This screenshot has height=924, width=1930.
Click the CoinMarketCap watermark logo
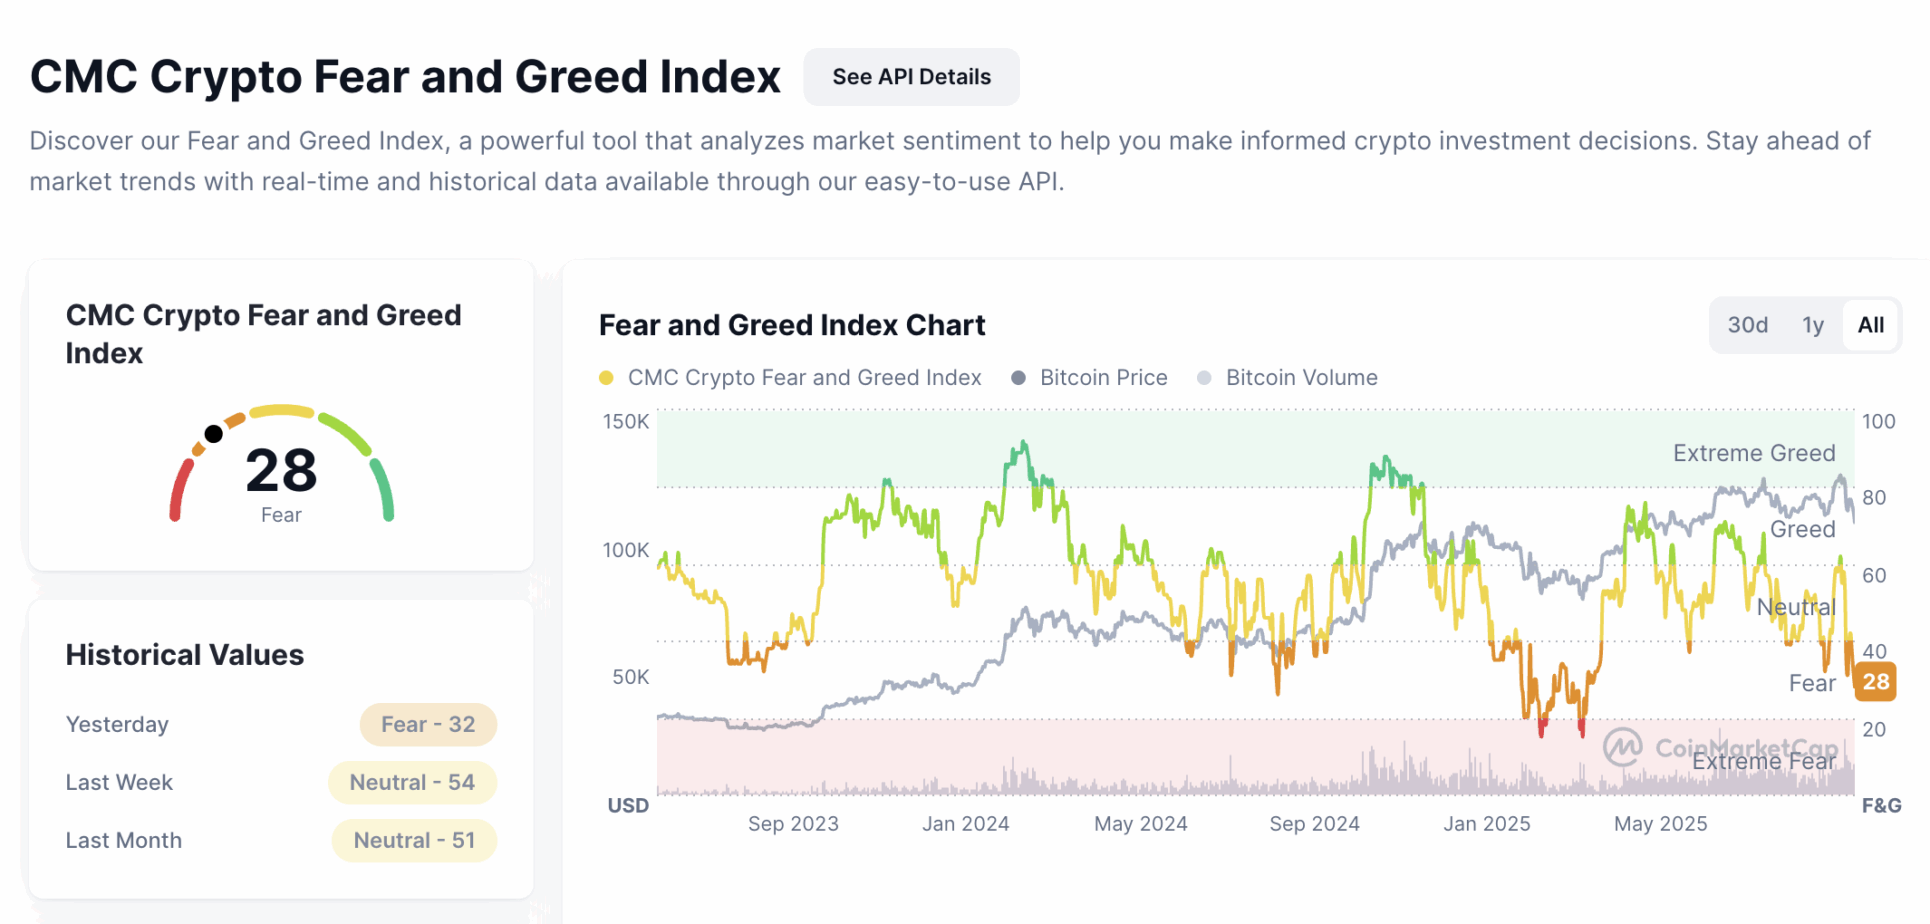[x=1623, y=747]
